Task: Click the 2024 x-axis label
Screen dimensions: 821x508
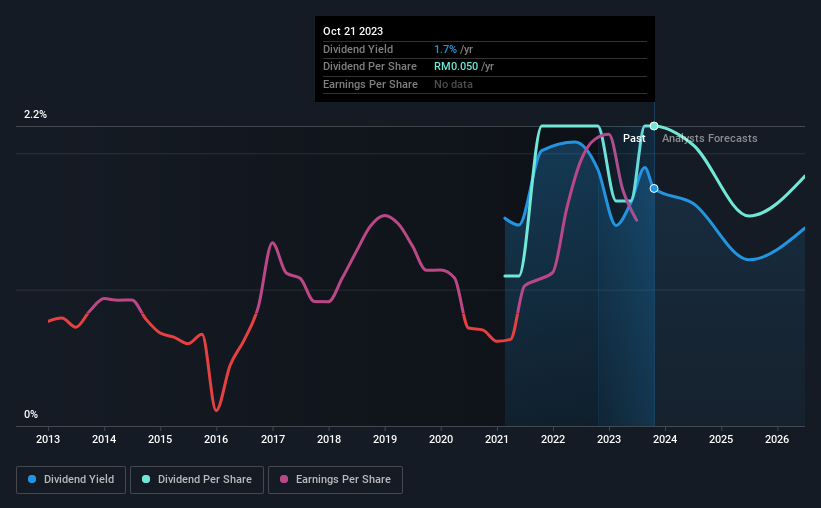Action: pyautogui.click(x=665, y=439)
